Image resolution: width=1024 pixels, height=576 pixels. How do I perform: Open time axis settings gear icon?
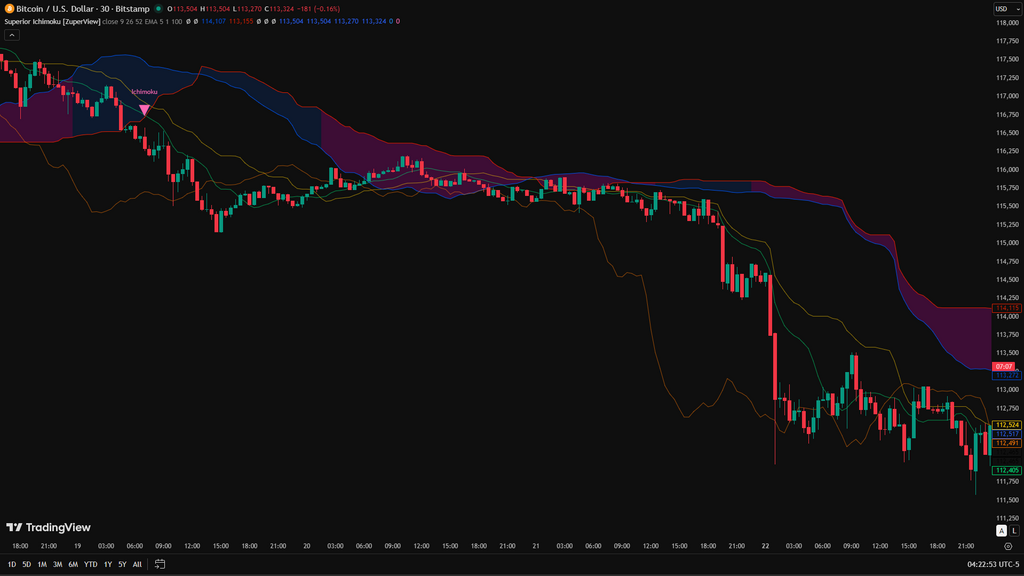pyautogui.click(x=1006, y=546)
